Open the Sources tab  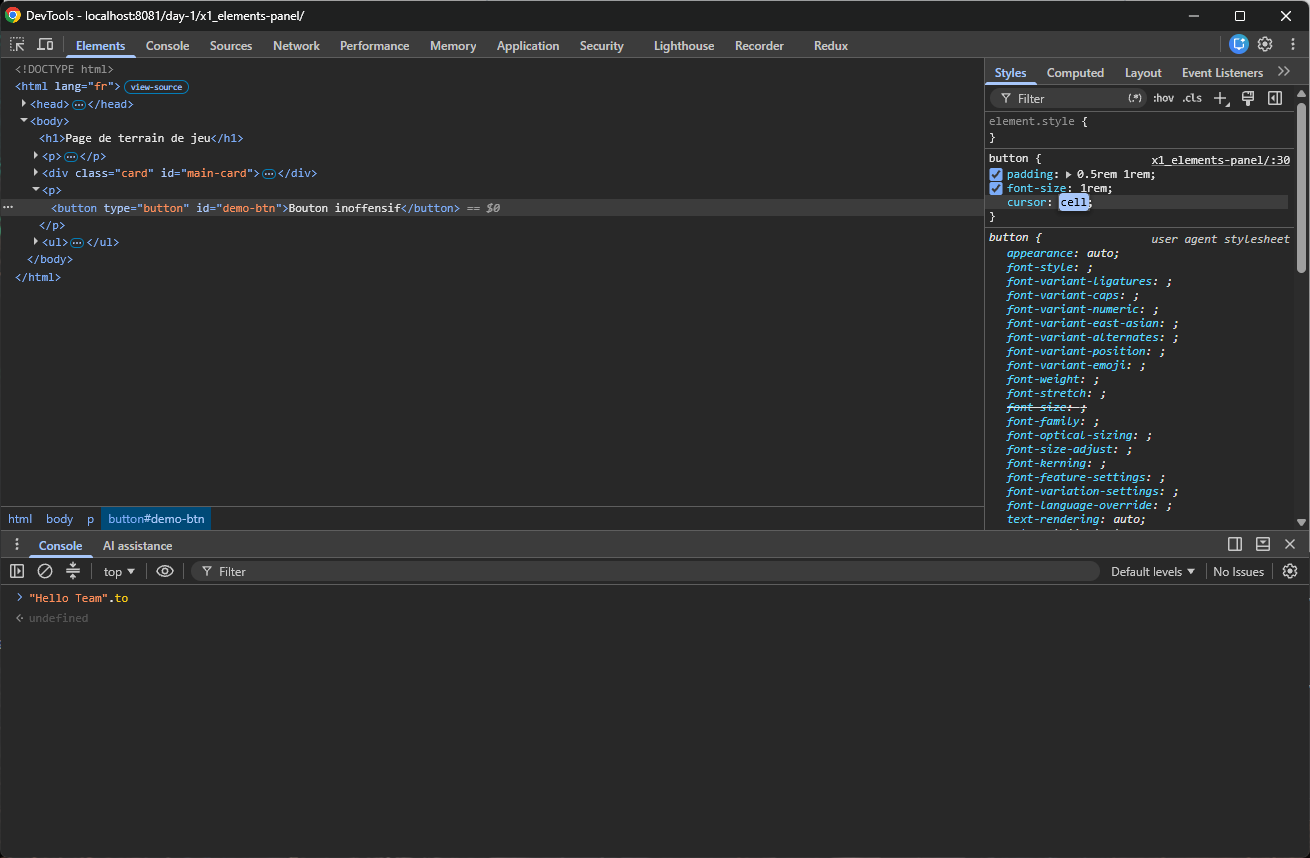[231, 45]
